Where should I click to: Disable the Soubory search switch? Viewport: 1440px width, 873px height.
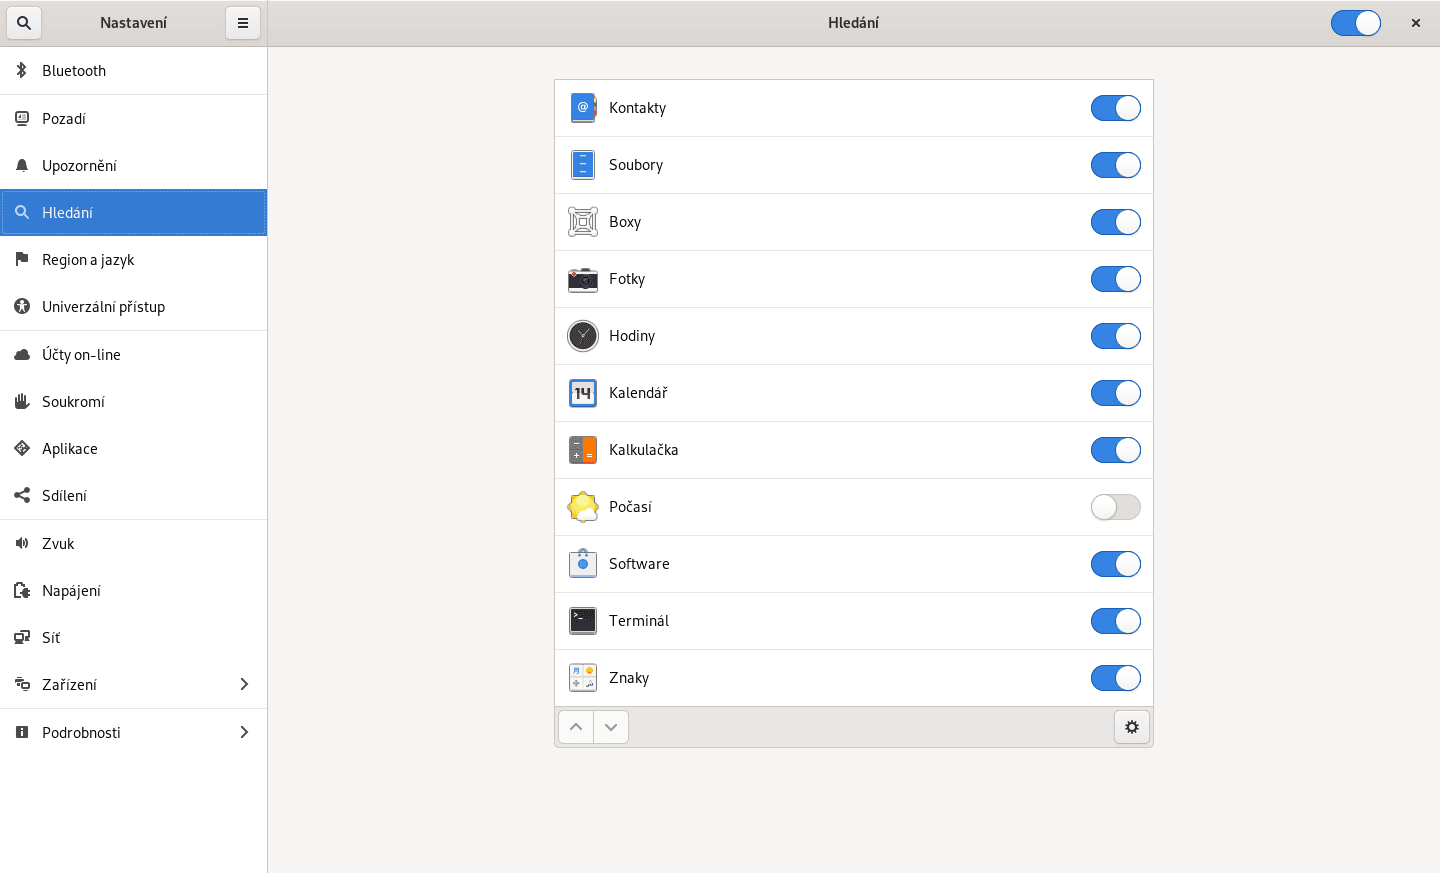pos(1115,165)
